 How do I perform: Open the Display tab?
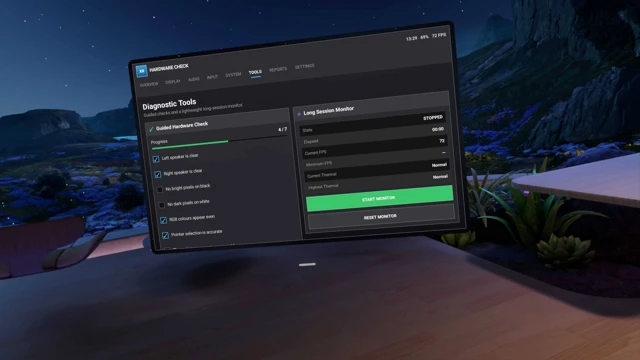(x=173, y=82)
